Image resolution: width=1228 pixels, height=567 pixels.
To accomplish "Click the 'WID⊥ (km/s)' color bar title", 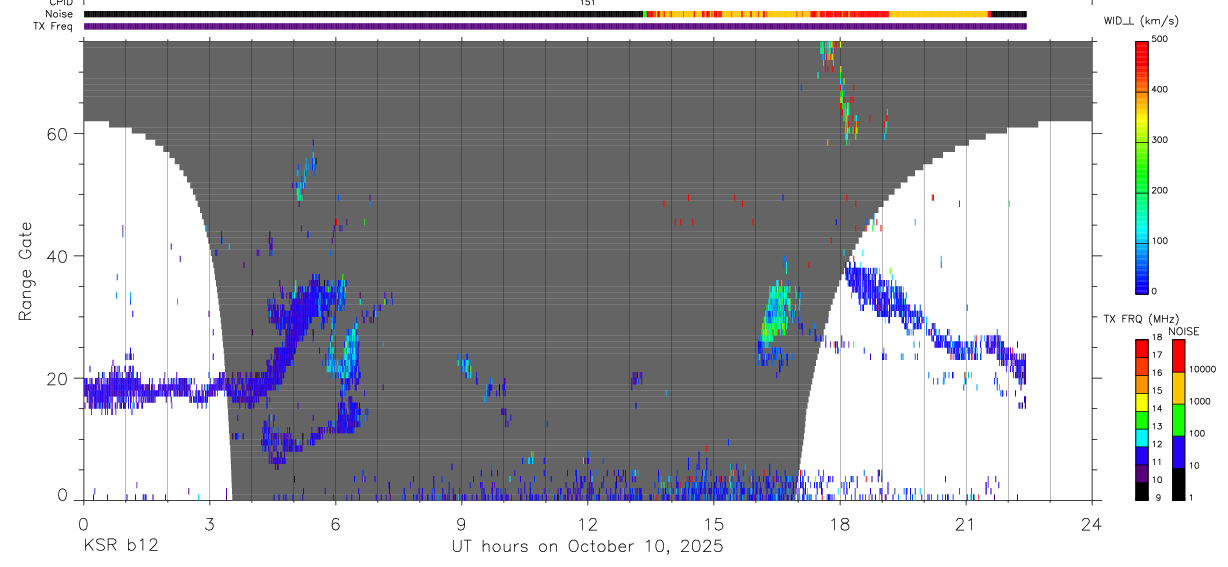I will (x=1141, y=21).
